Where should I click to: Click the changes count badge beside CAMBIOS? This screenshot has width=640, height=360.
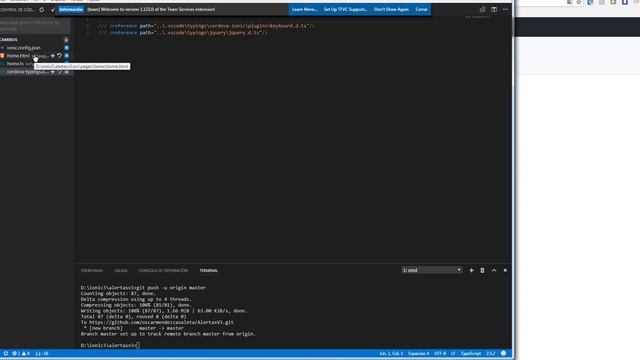(x=66, y=40)
